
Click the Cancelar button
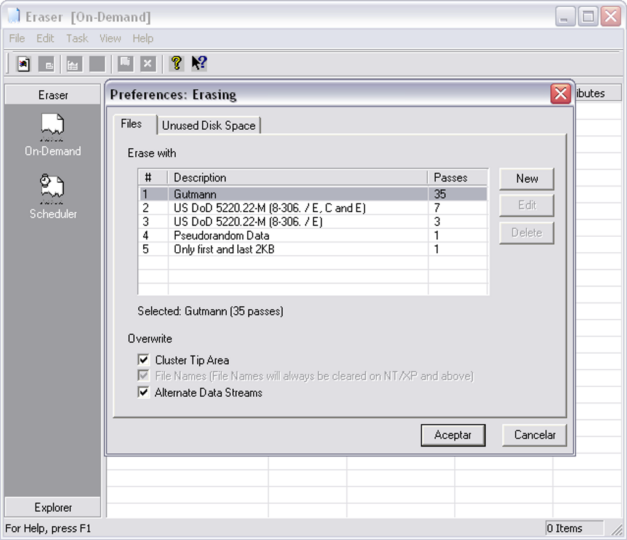(x=535, y=435)
